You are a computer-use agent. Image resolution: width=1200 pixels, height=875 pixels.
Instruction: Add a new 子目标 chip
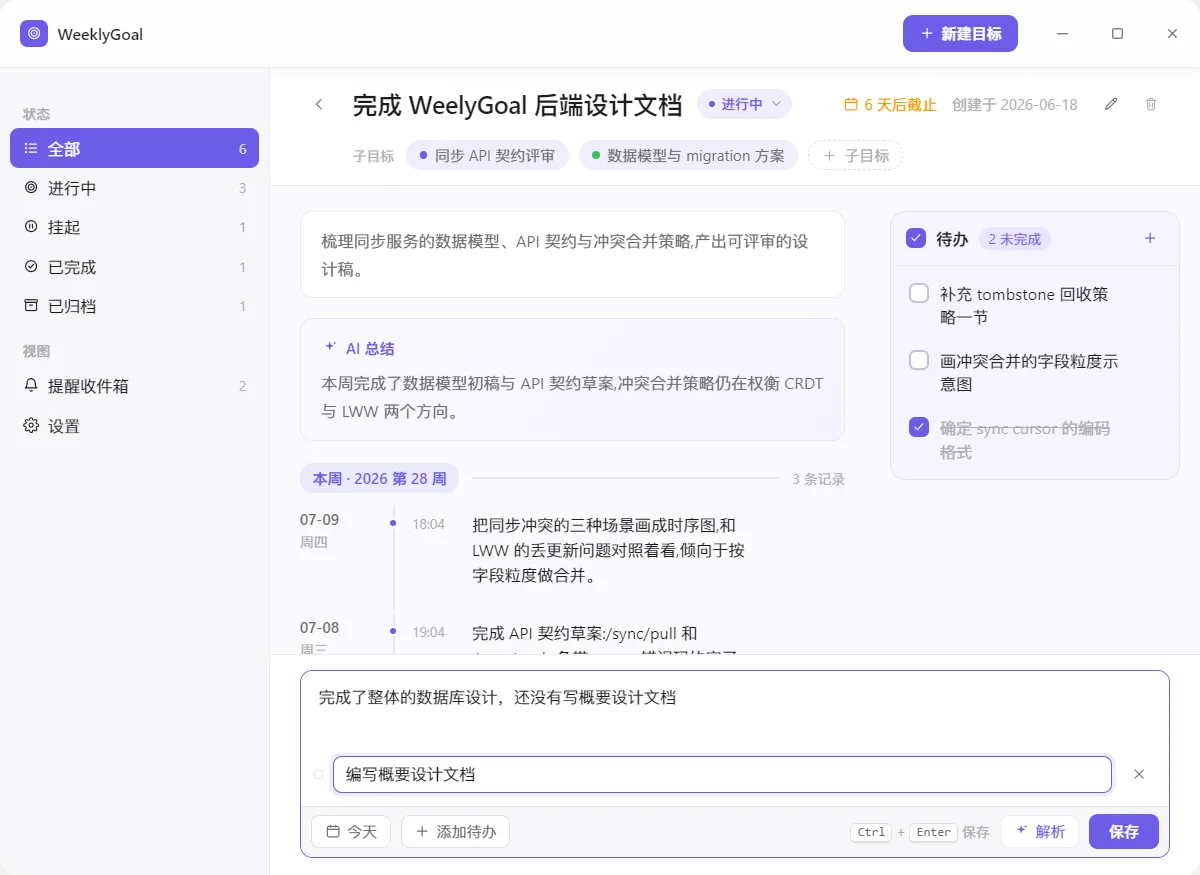click(855, 155)
